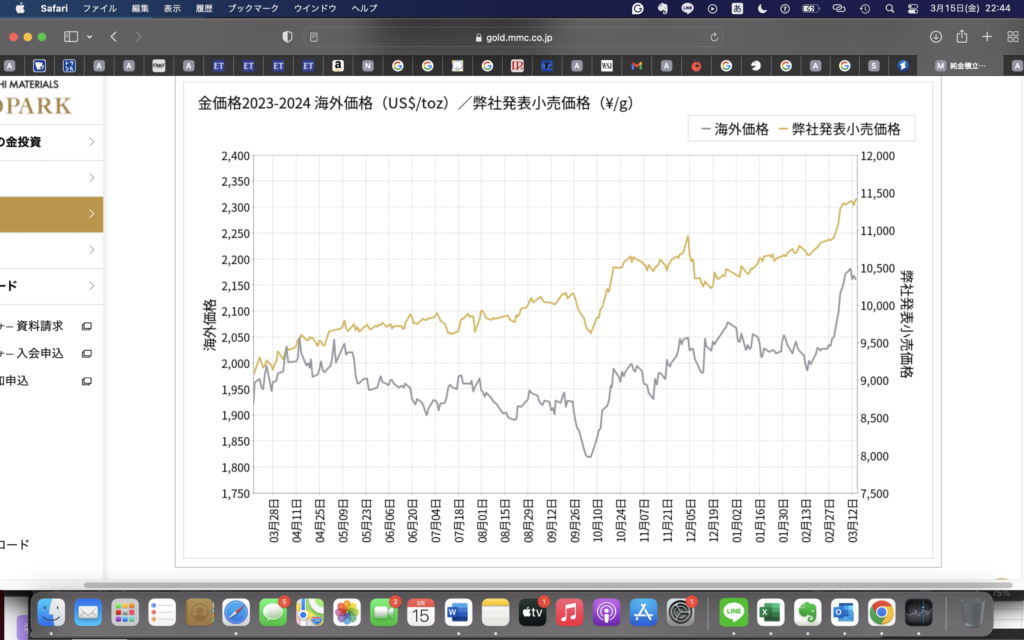Open the 履歴 menu in the menu bar

[x=205, y=8]
